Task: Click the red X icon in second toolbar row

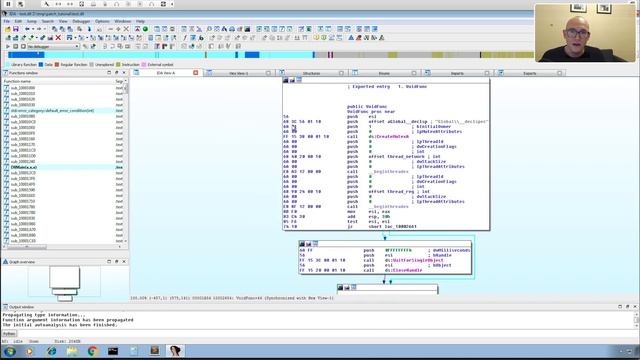Action: (58, 38)
